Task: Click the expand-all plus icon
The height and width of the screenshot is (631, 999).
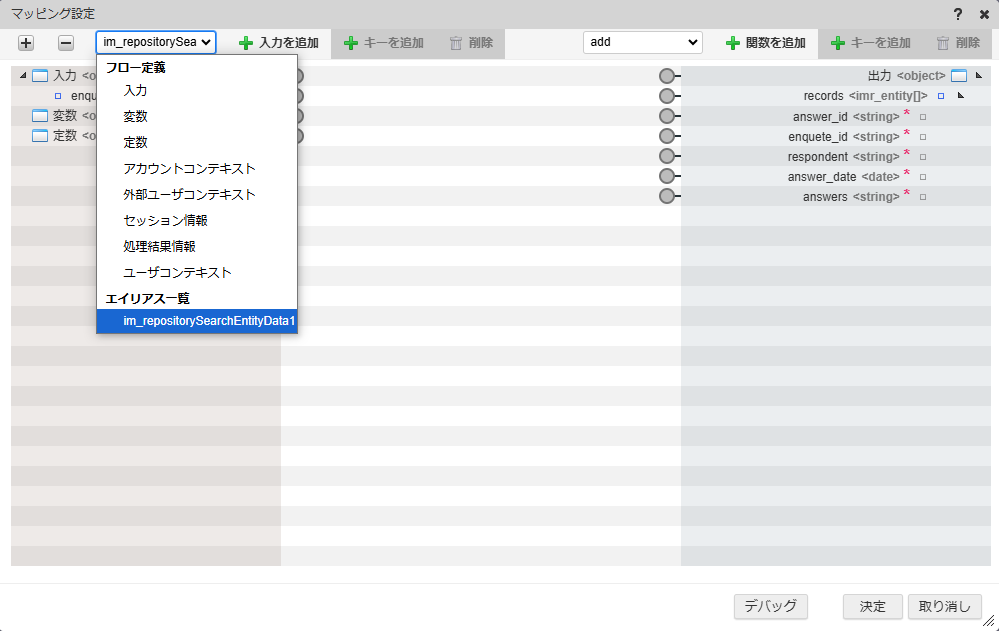Action: 26,43
